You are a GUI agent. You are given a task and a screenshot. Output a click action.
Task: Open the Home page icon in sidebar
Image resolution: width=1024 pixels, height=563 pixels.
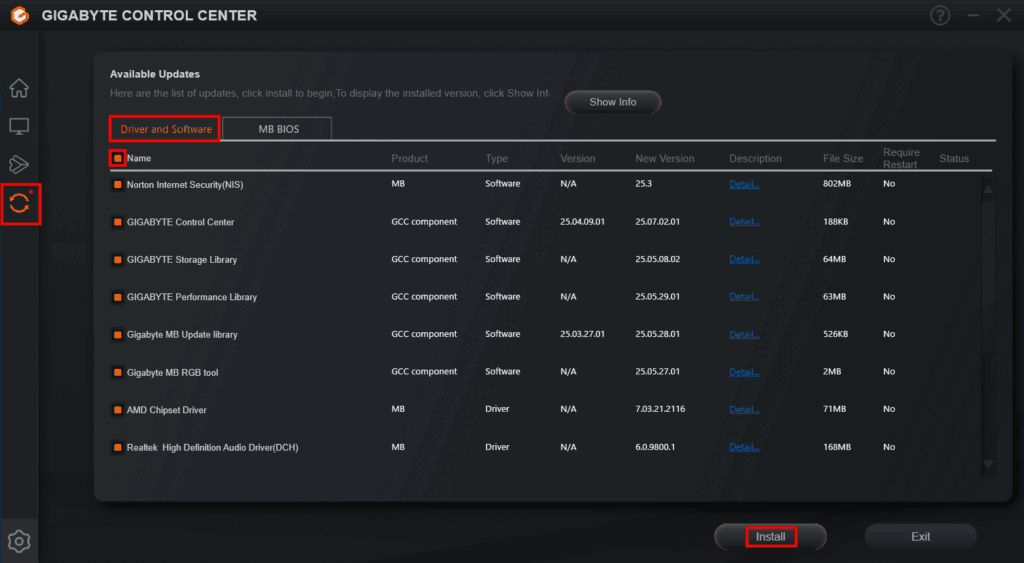(x=19, y=88)
